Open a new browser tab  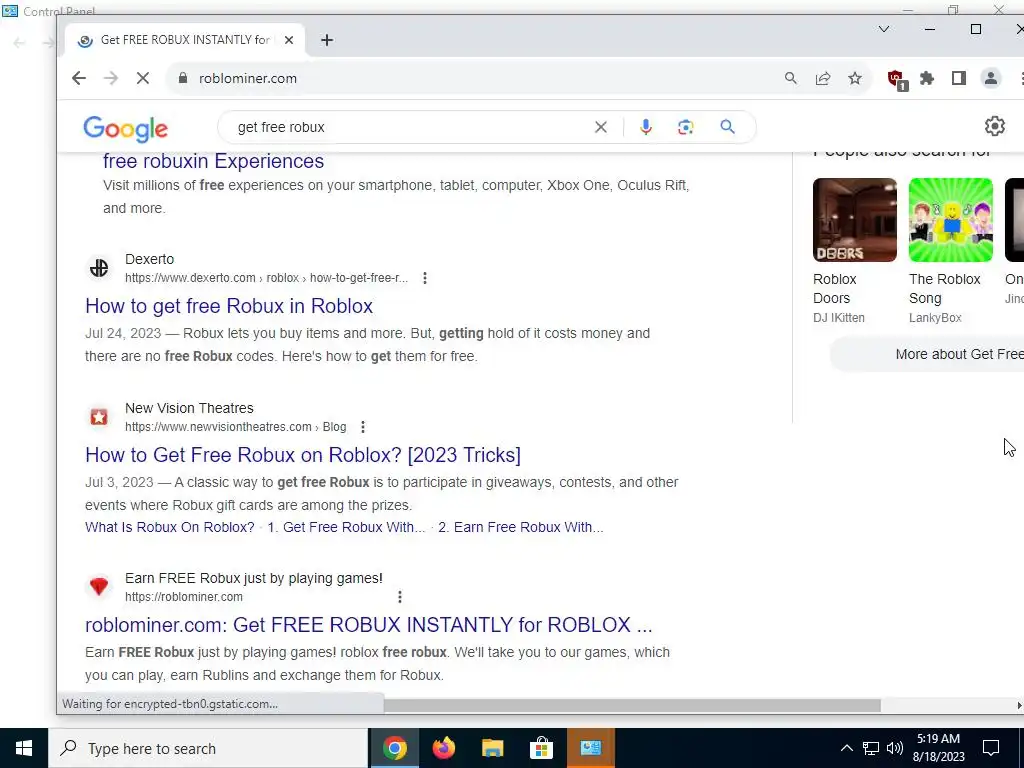coord(327,40)
